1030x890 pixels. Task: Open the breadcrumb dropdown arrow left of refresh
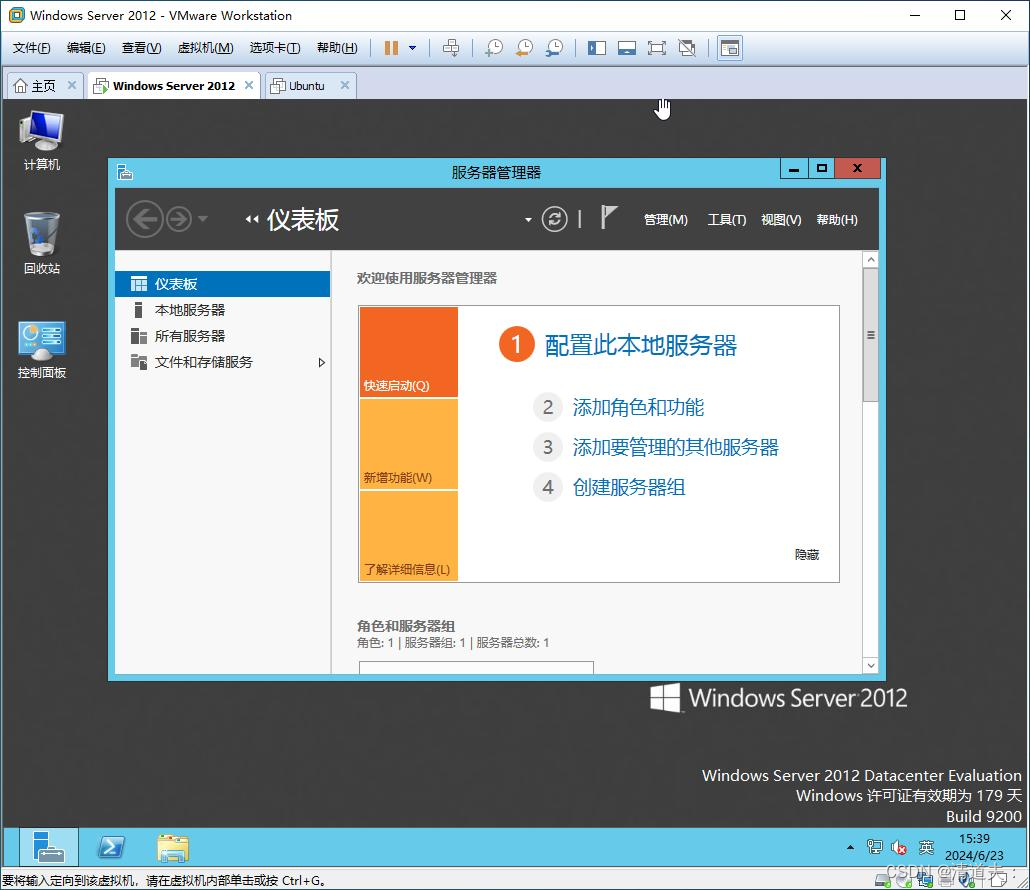pyautogui.click(x=528, y=220)
